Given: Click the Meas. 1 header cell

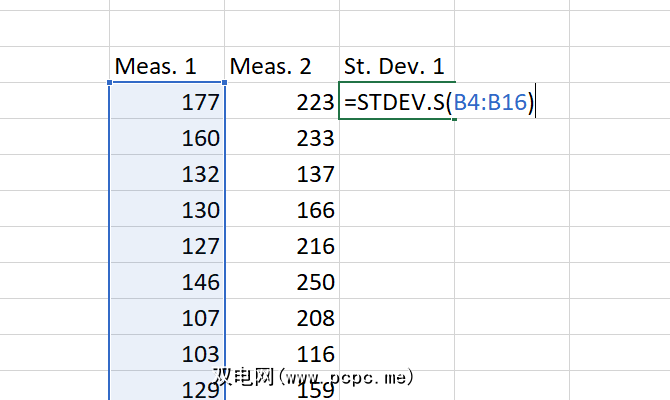Looking at the screenshot, I should pyautogui.click(x=167, y=67).
